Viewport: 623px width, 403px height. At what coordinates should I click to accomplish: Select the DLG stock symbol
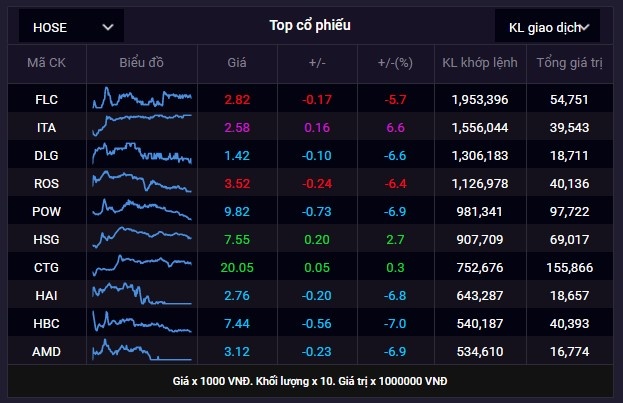tap(47, 156)
